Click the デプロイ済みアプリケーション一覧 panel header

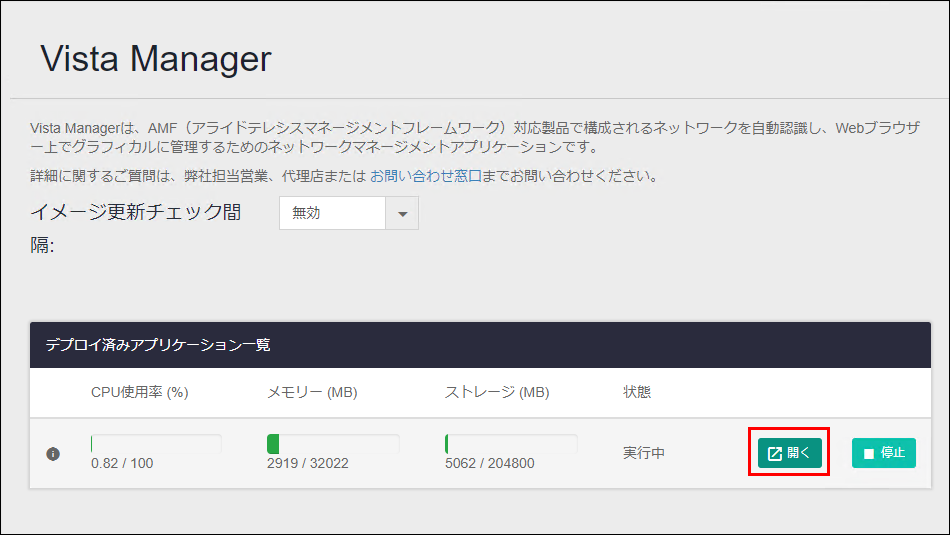[480, 345]
